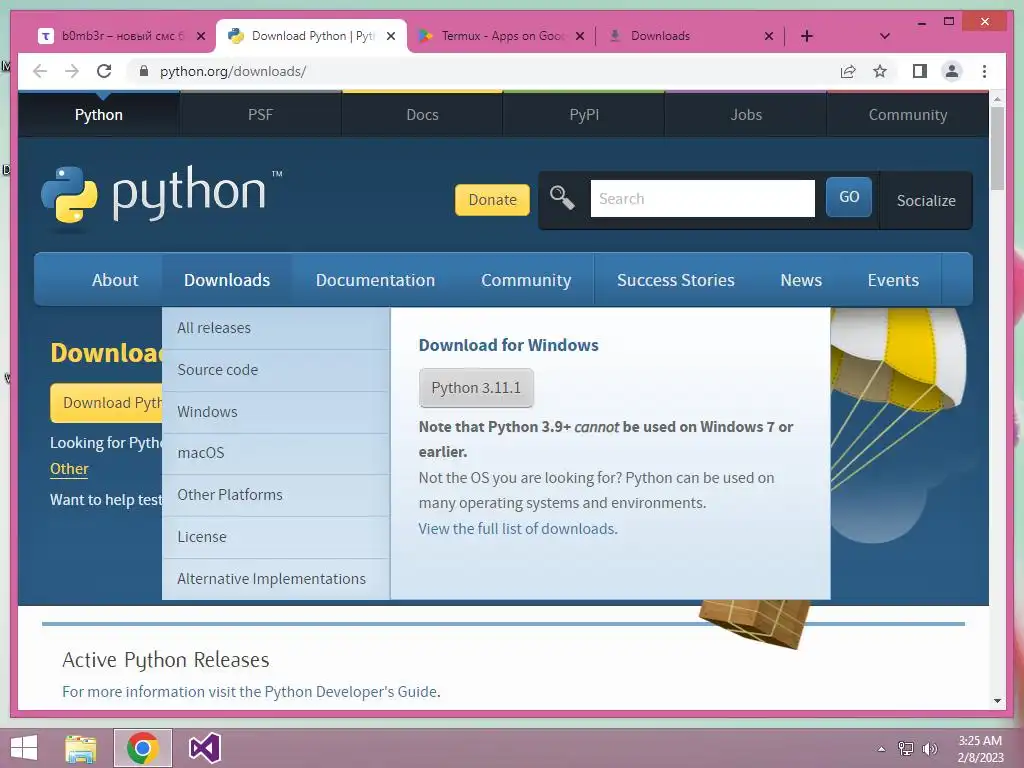The width and height of the screenshot is (1024, 768).
Task: Click the Other link
Action: (69, 469)
